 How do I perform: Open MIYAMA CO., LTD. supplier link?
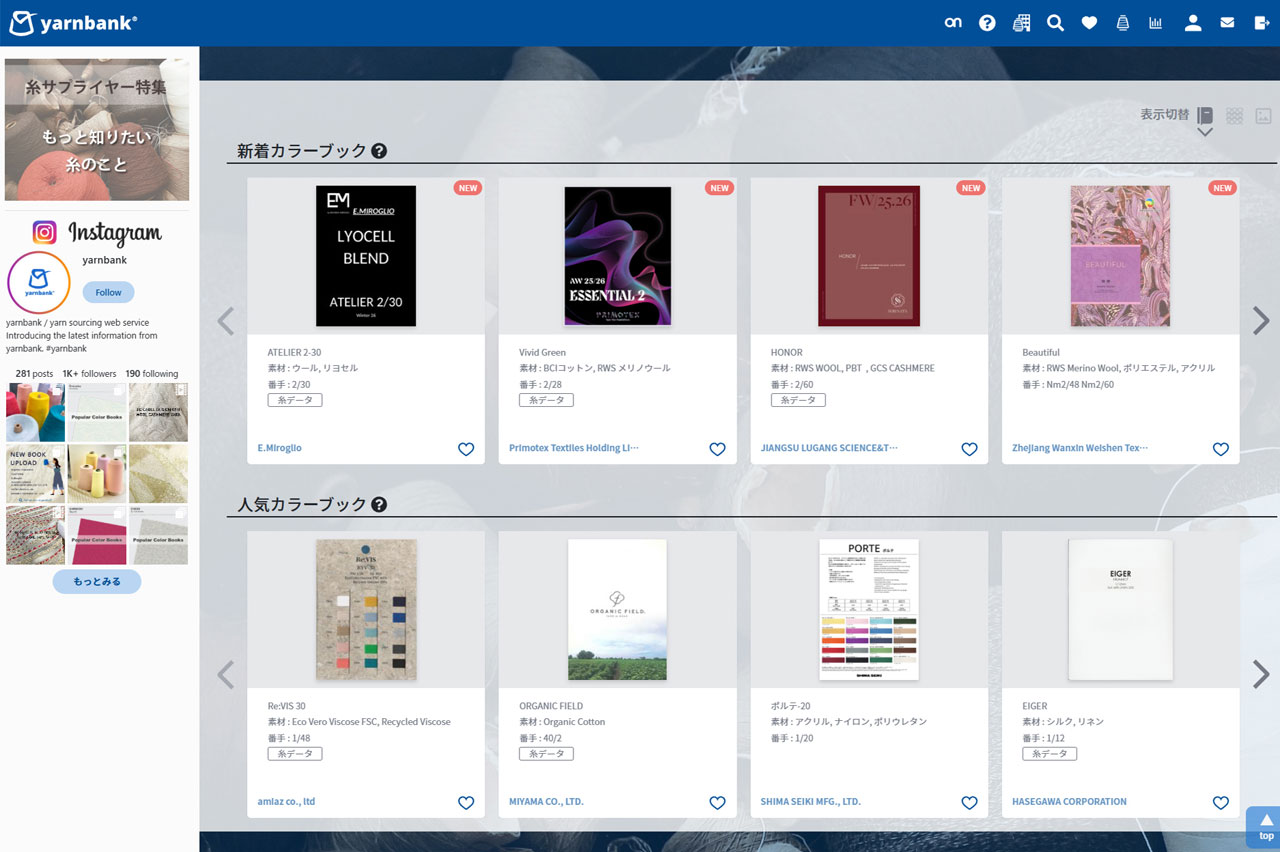click(x=546, y=801)
